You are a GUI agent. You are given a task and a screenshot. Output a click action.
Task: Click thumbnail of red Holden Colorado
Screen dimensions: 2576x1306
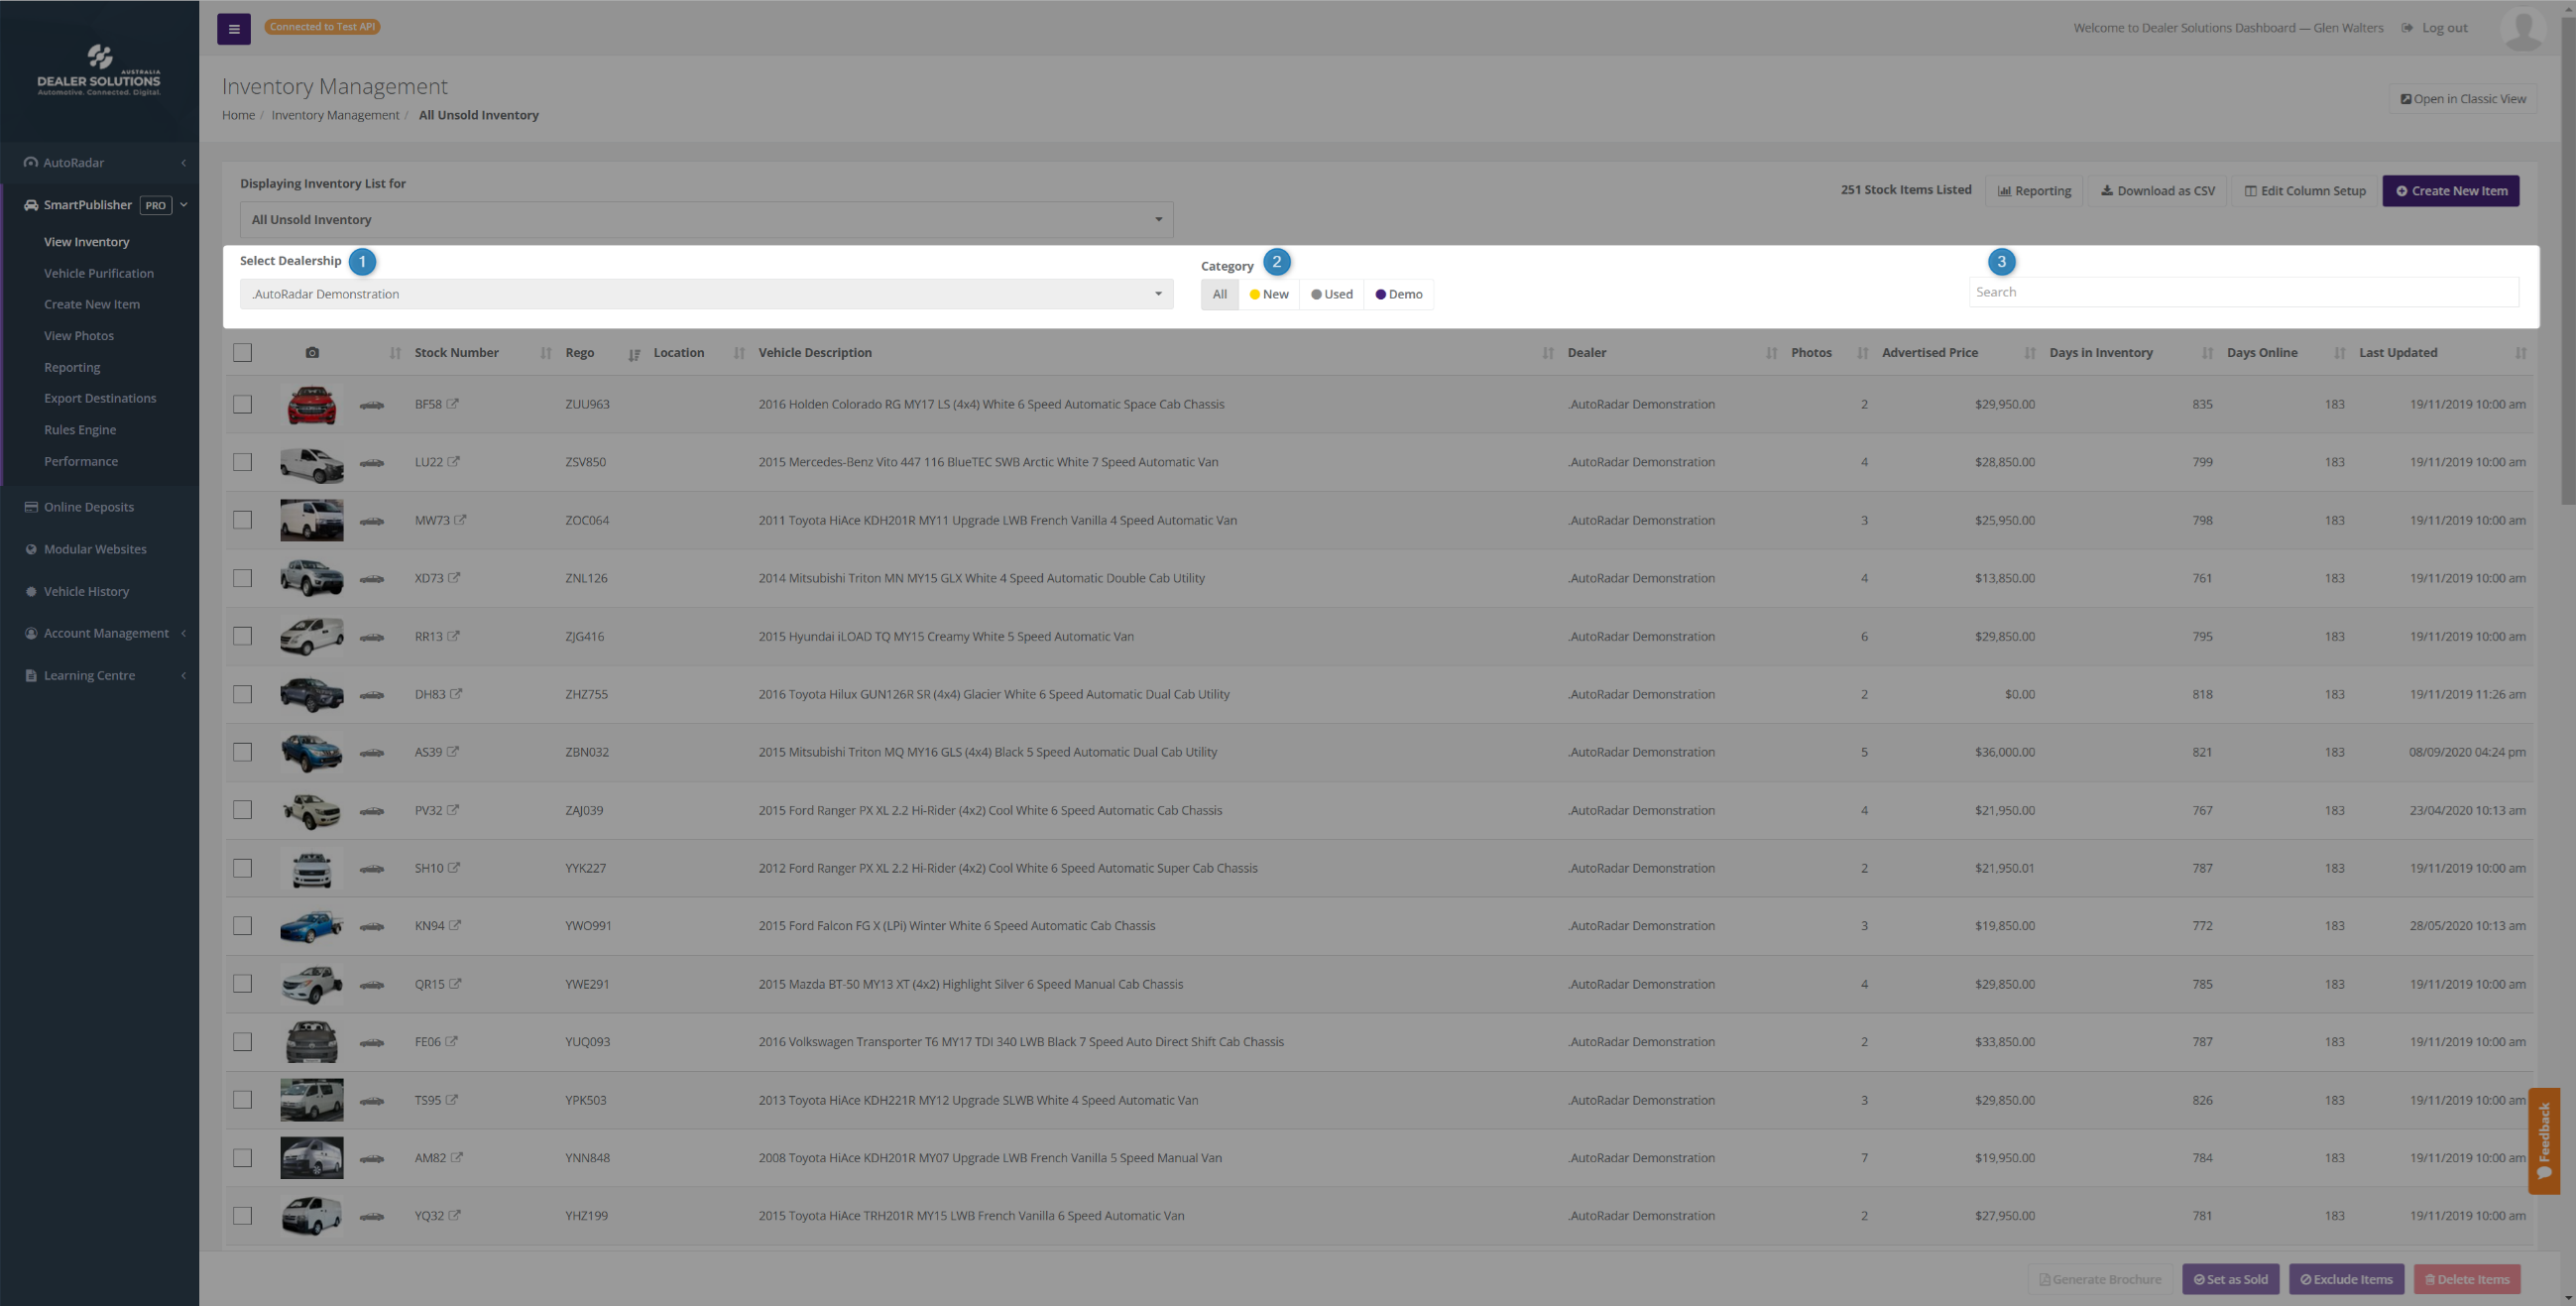[312, 405]
